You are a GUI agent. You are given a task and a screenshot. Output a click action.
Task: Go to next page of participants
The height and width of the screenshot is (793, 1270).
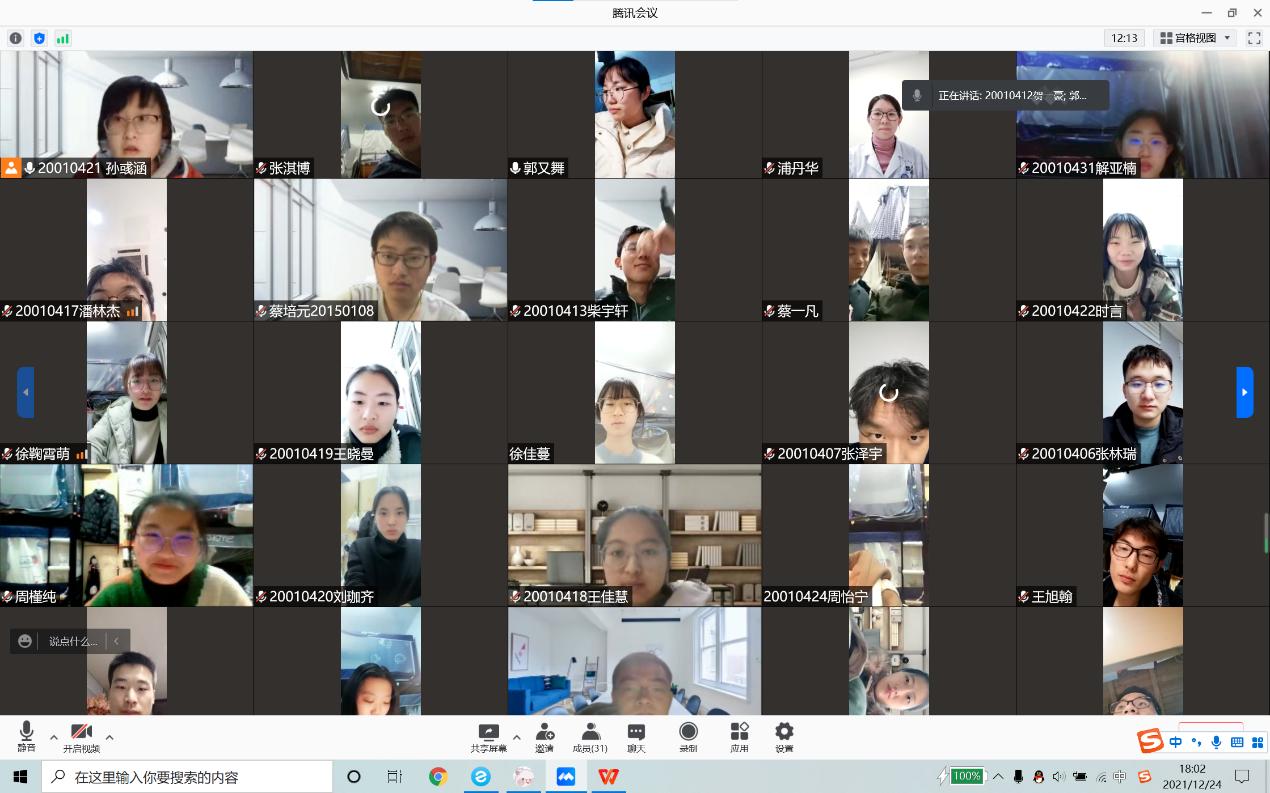tap(1244, 392)
